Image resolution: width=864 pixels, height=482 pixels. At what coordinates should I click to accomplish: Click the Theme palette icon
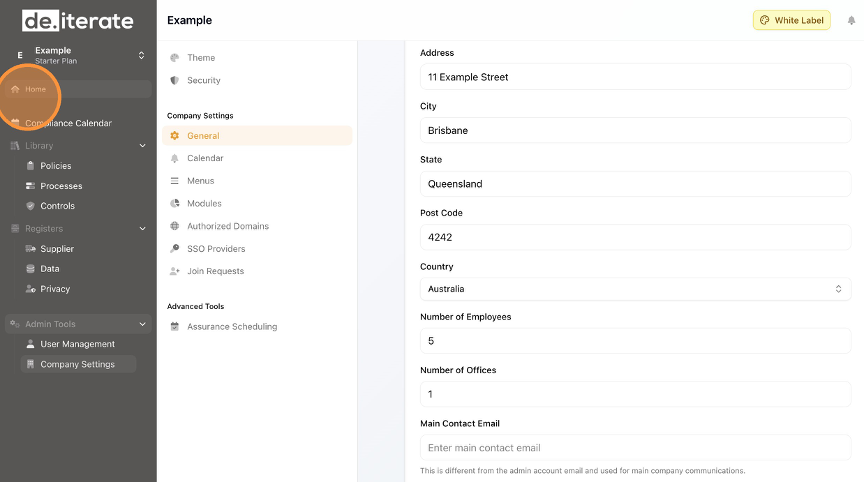tap(175, 58)
